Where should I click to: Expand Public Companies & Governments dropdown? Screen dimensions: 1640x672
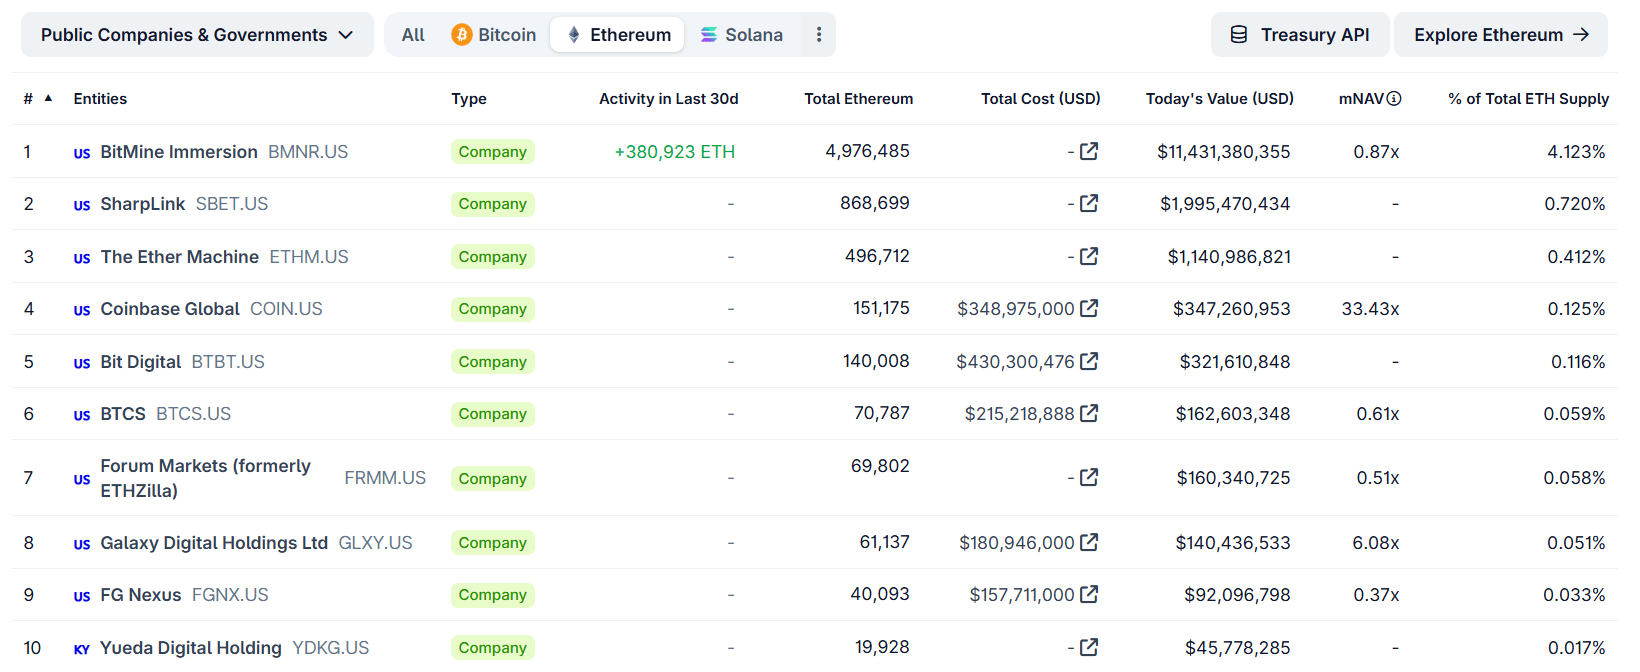197,35
